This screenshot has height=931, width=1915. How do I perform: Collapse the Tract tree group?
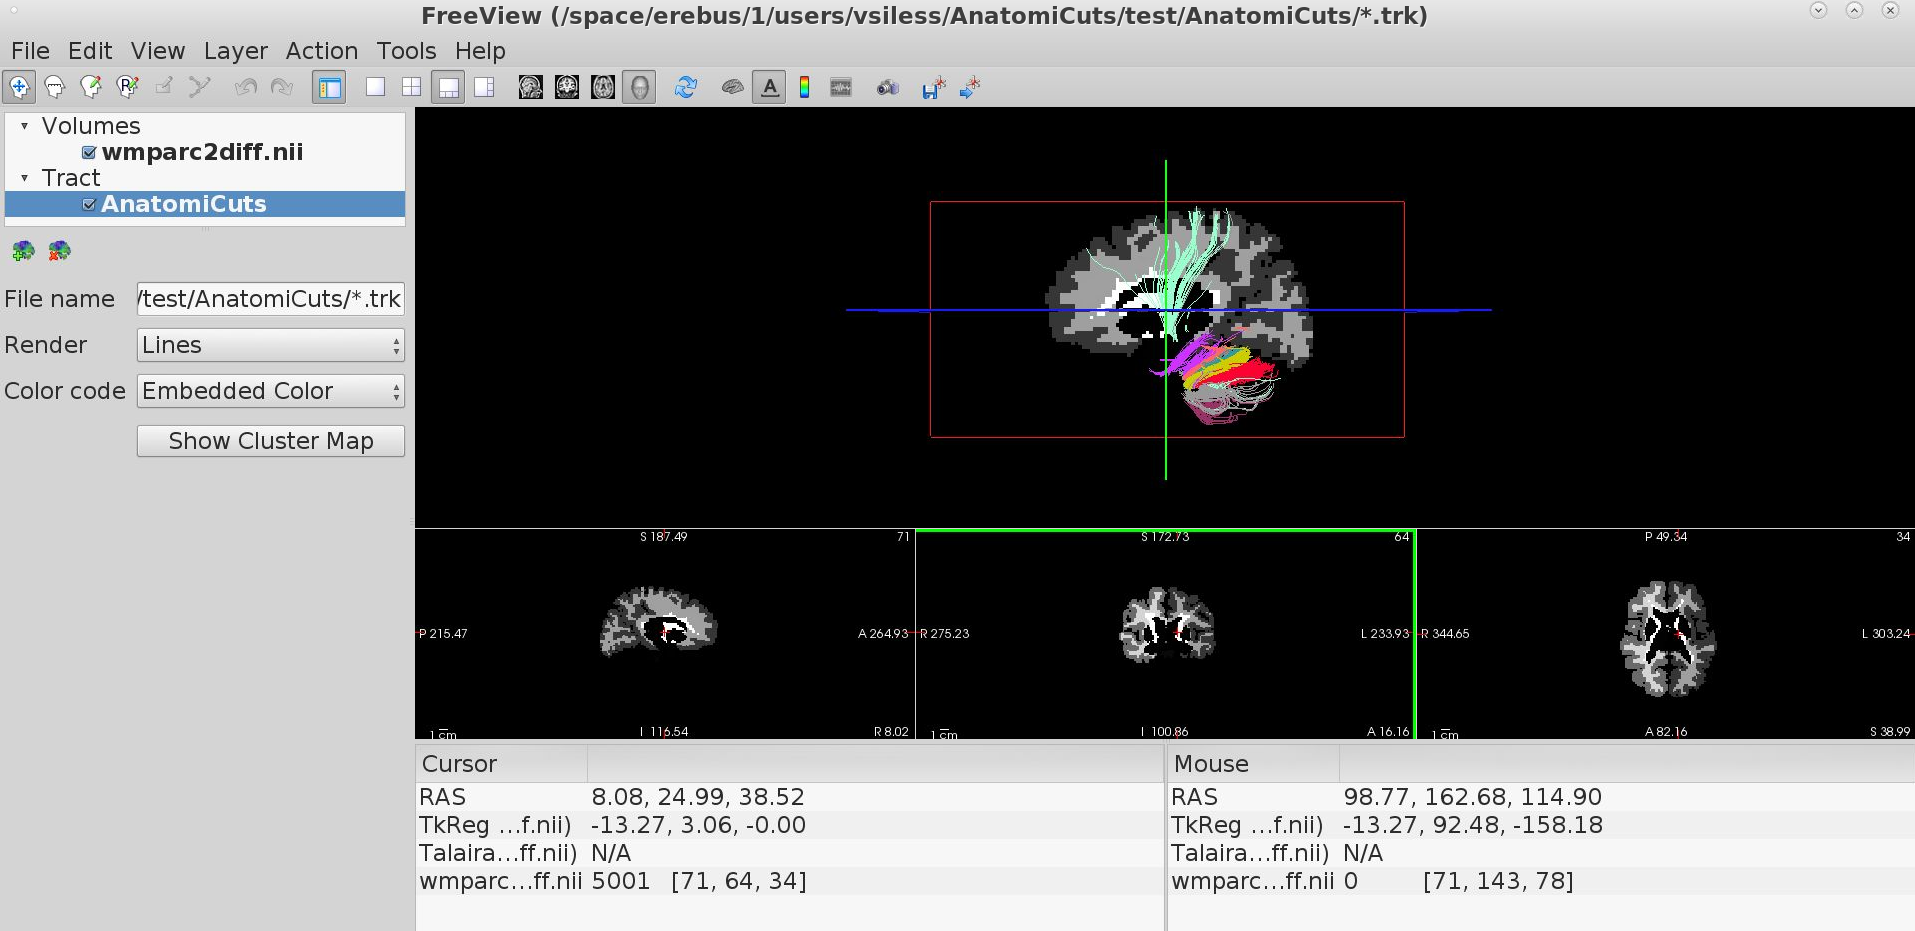point(25,178)
